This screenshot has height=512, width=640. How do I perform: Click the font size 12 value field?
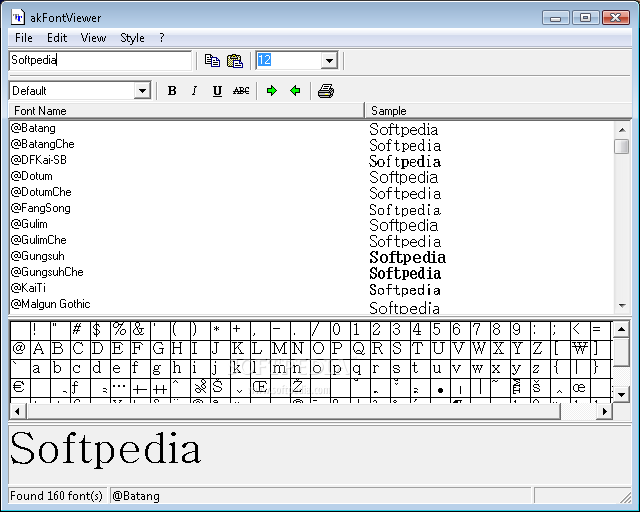click(x=289, y=60)
